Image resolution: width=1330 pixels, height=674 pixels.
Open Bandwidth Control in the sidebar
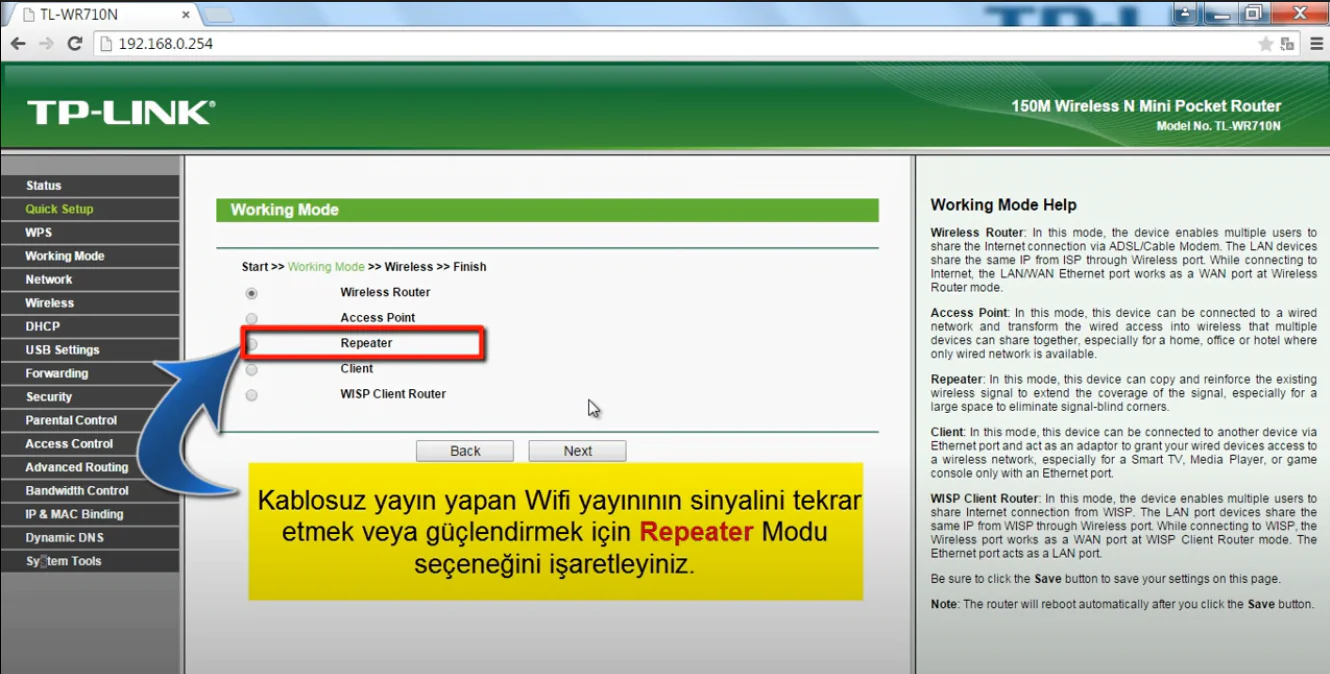[x=77, y=491]
